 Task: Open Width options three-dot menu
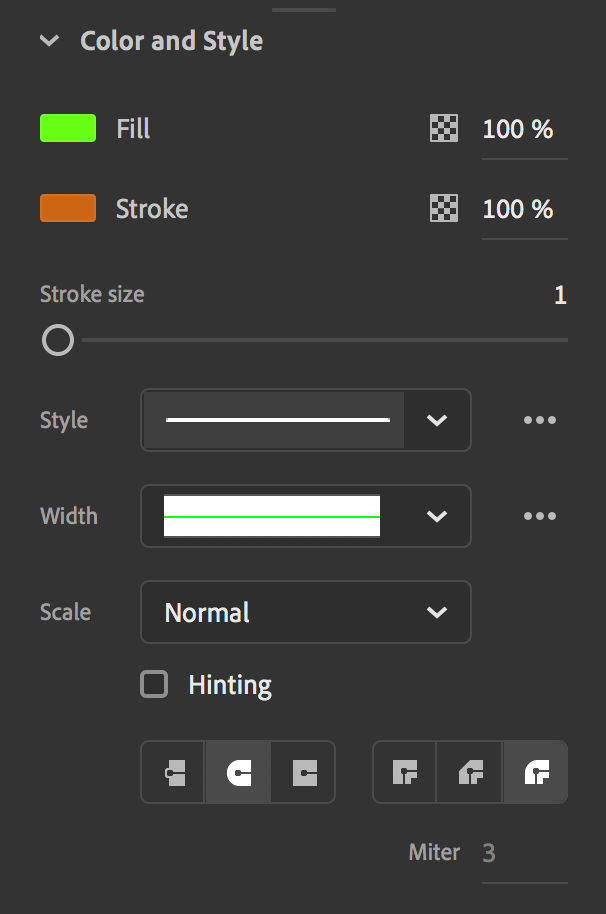click(540, 516)
